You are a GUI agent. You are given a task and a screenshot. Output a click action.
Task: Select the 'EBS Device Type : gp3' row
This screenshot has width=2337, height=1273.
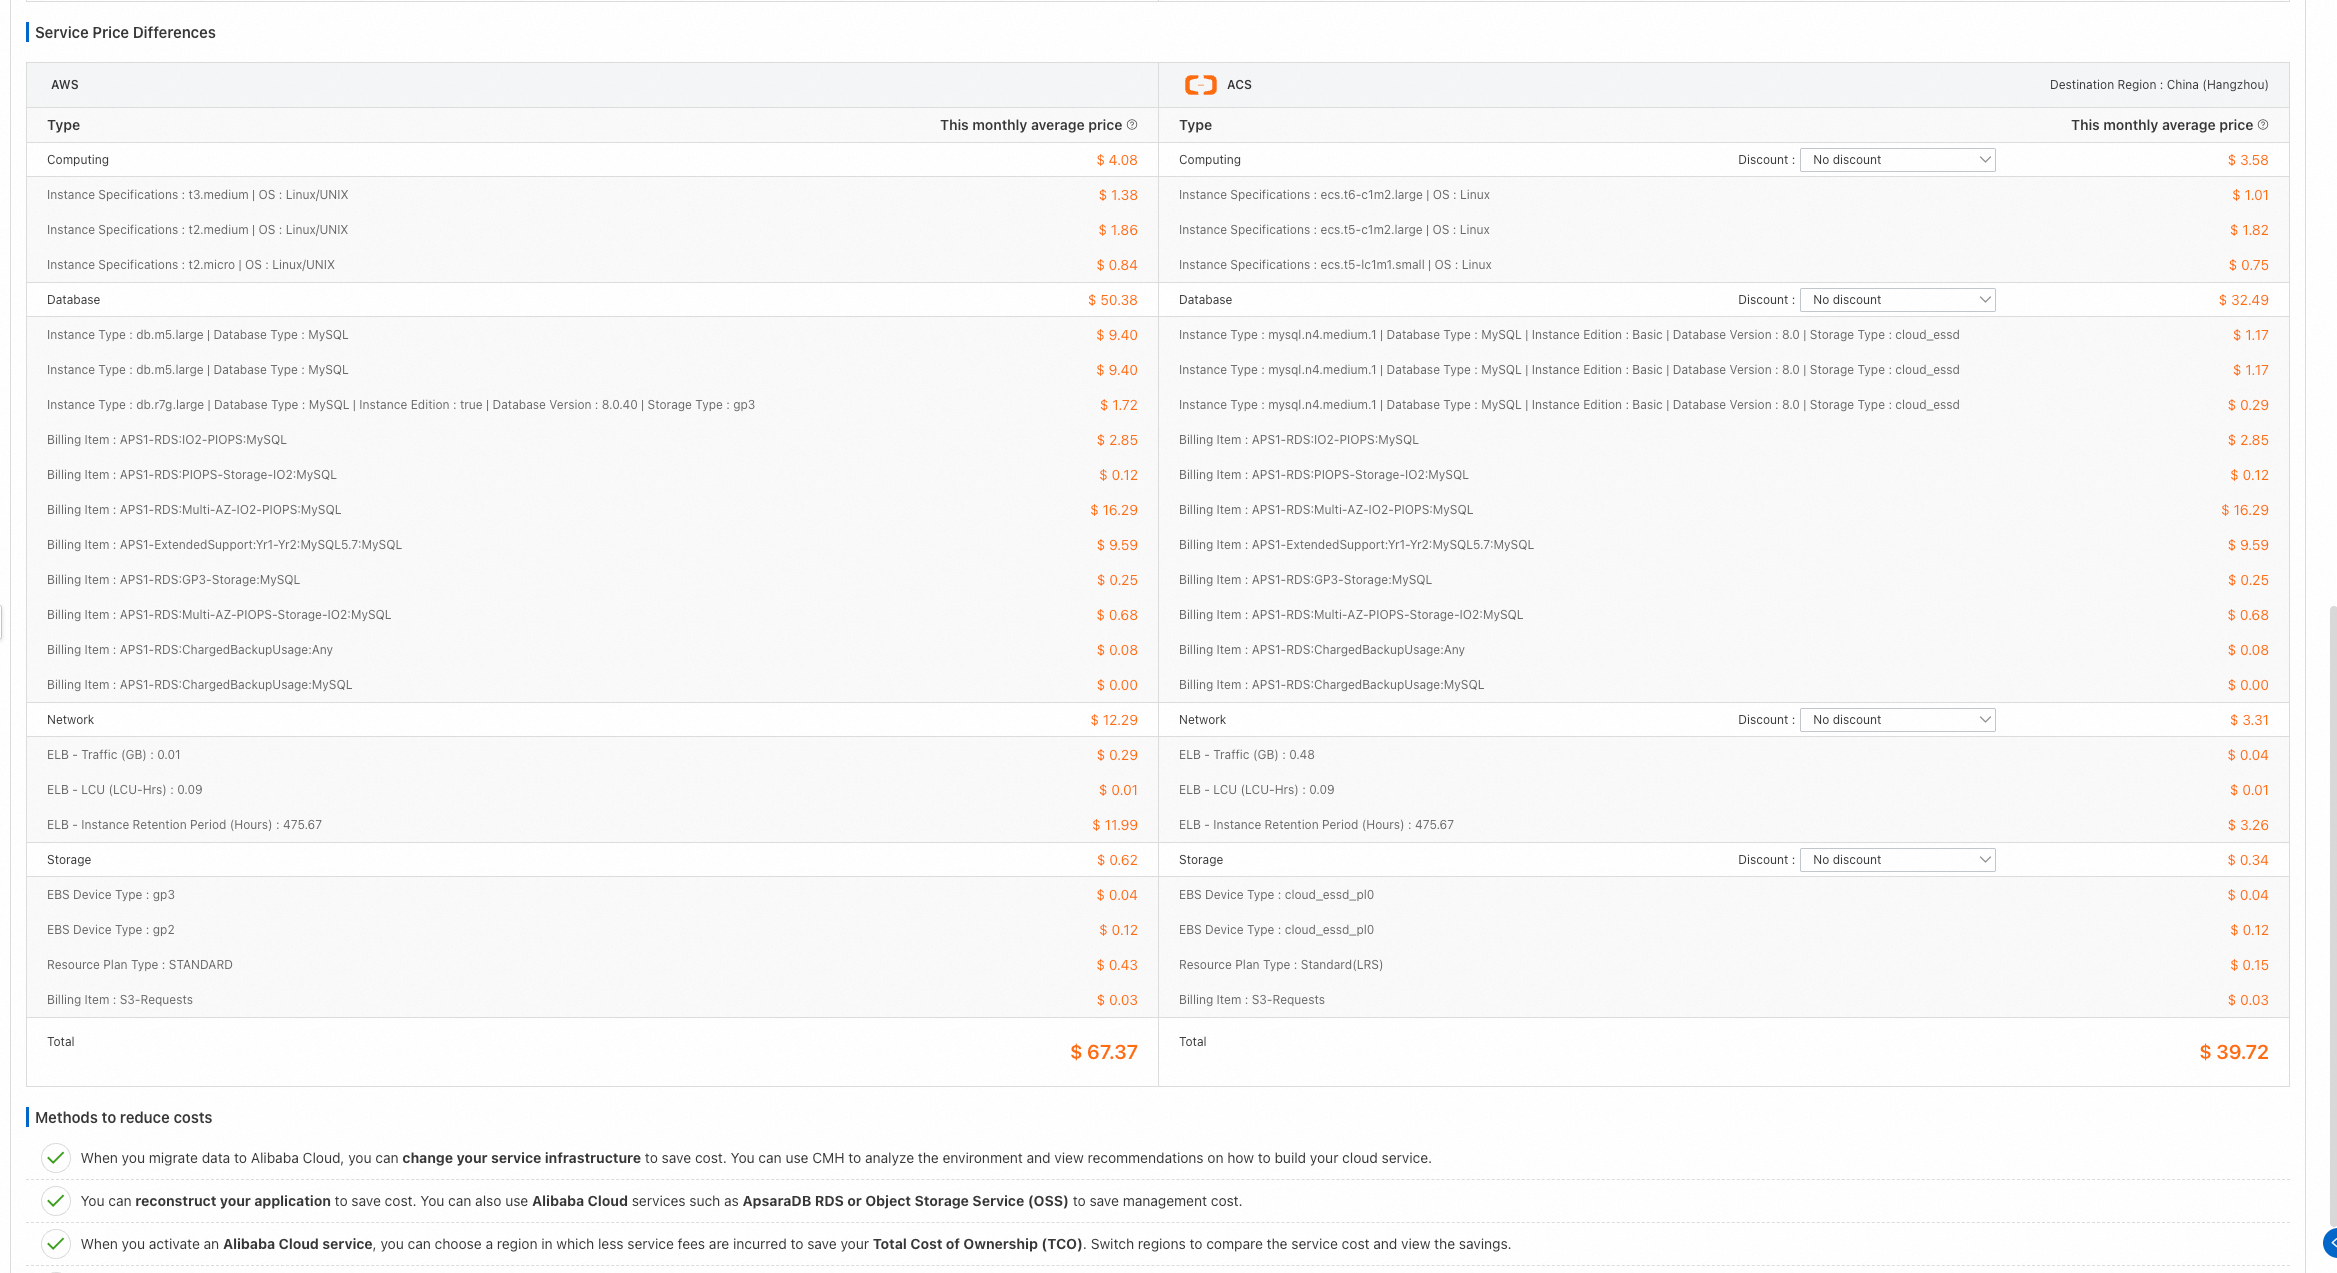pos(592,895)
